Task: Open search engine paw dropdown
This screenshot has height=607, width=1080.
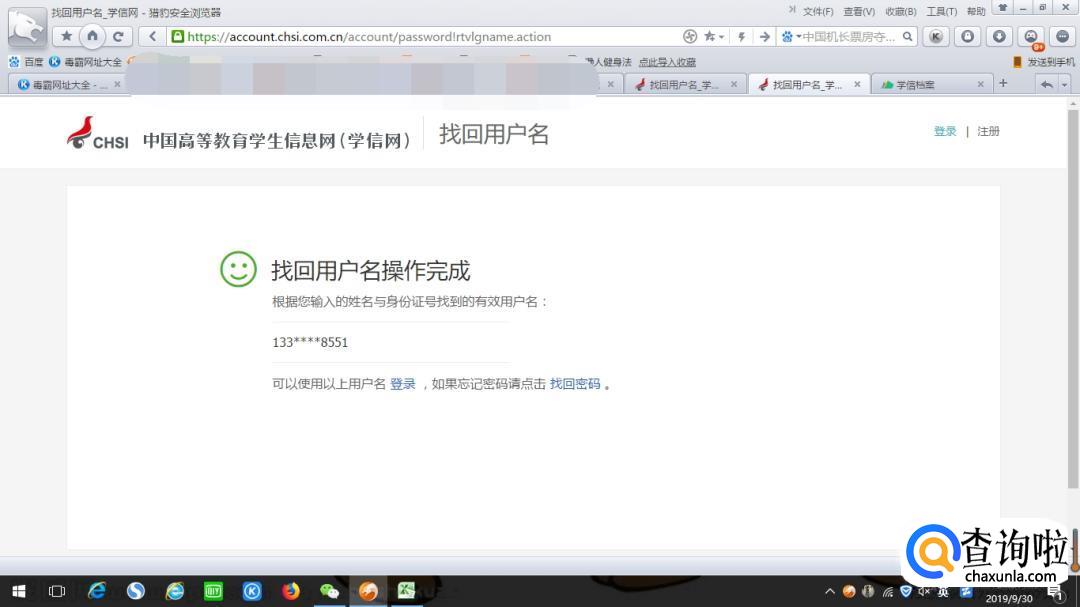Action: pyautogui.click(x=790, y=37)
